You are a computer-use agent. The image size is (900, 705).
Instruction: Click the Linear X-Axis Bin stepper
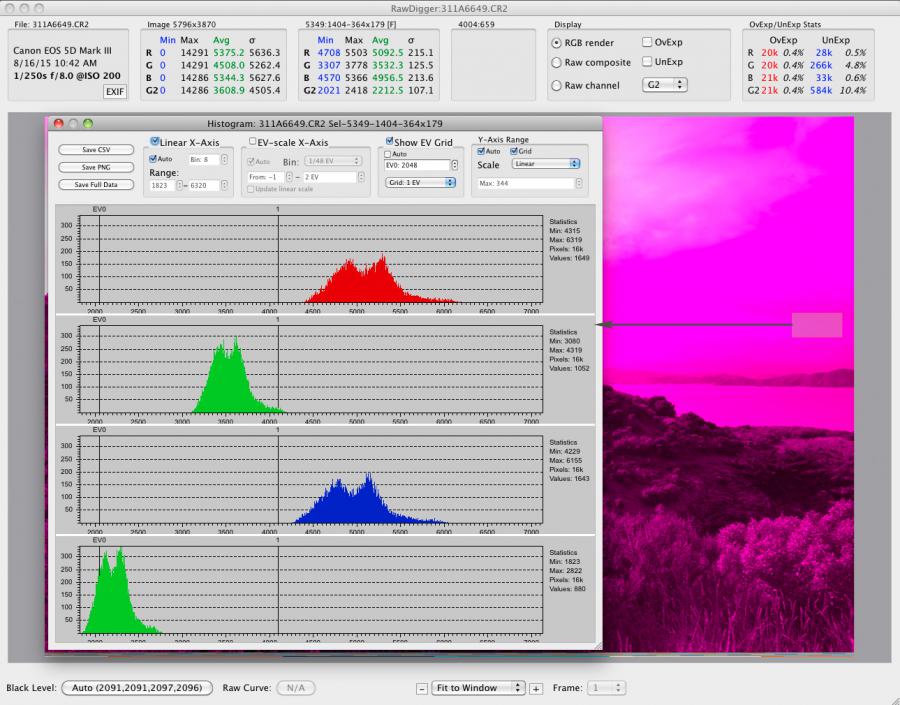tap(226, 159)
